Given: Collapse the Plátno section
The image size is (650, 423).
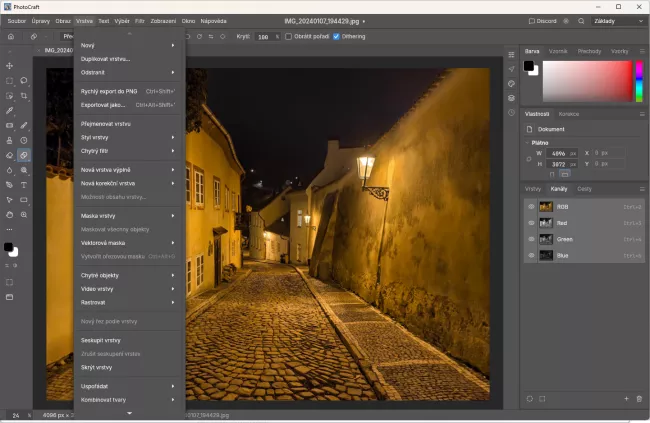Looking at the screenshot, I should (527, 143).
